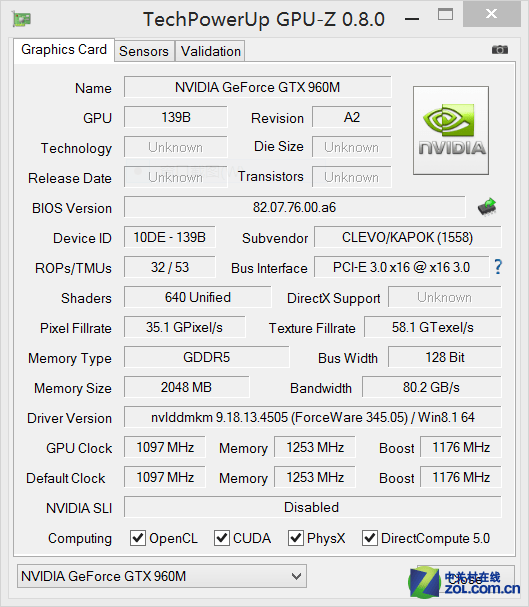Click the Subvendor field CLEVO/KAPOK (1558)

point(407,237)
